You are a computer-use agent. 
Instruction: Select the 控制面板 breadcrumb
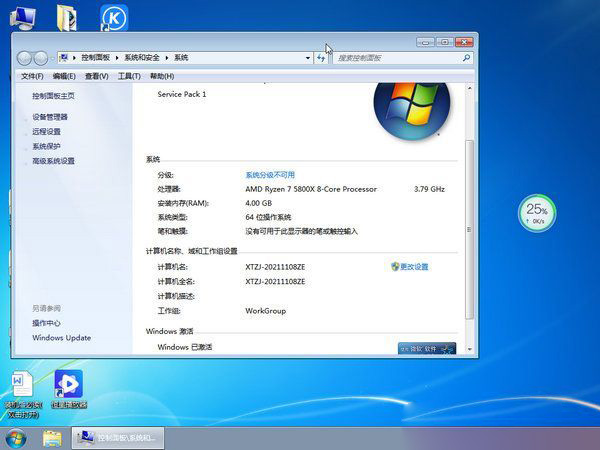point(95,58)
